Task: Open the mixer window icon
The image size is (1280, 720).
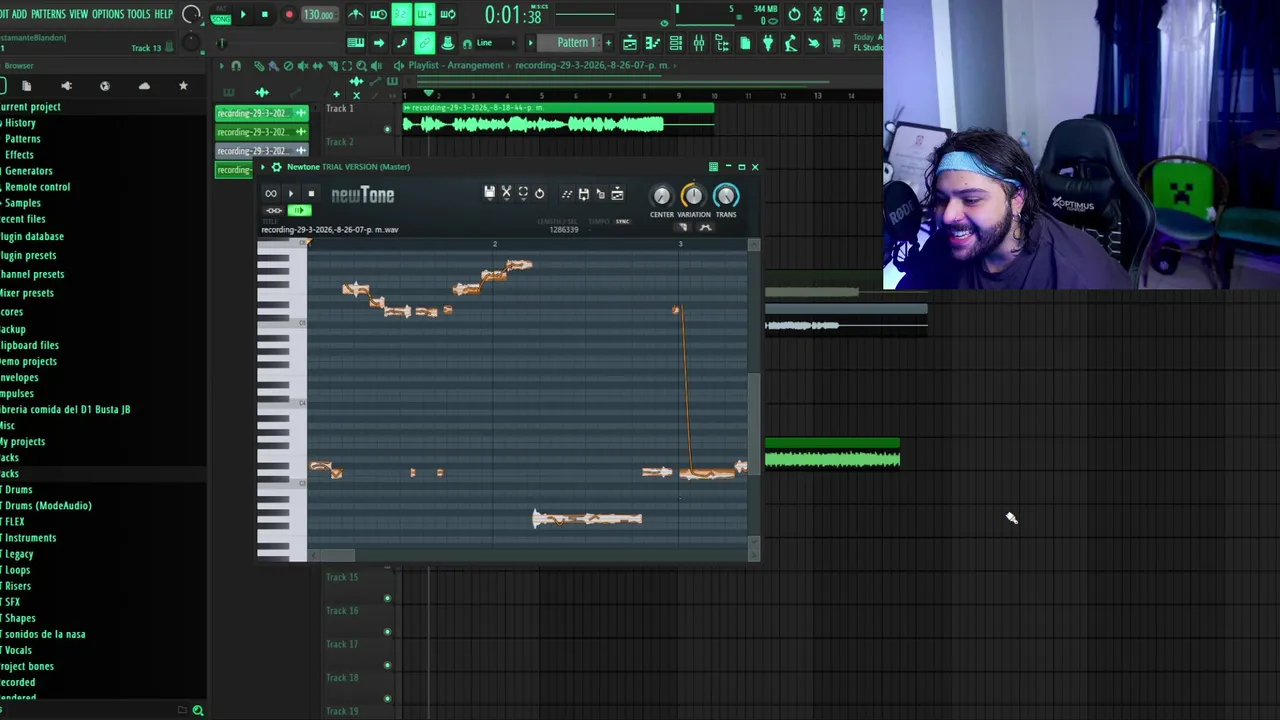Action: coord(699,43)
